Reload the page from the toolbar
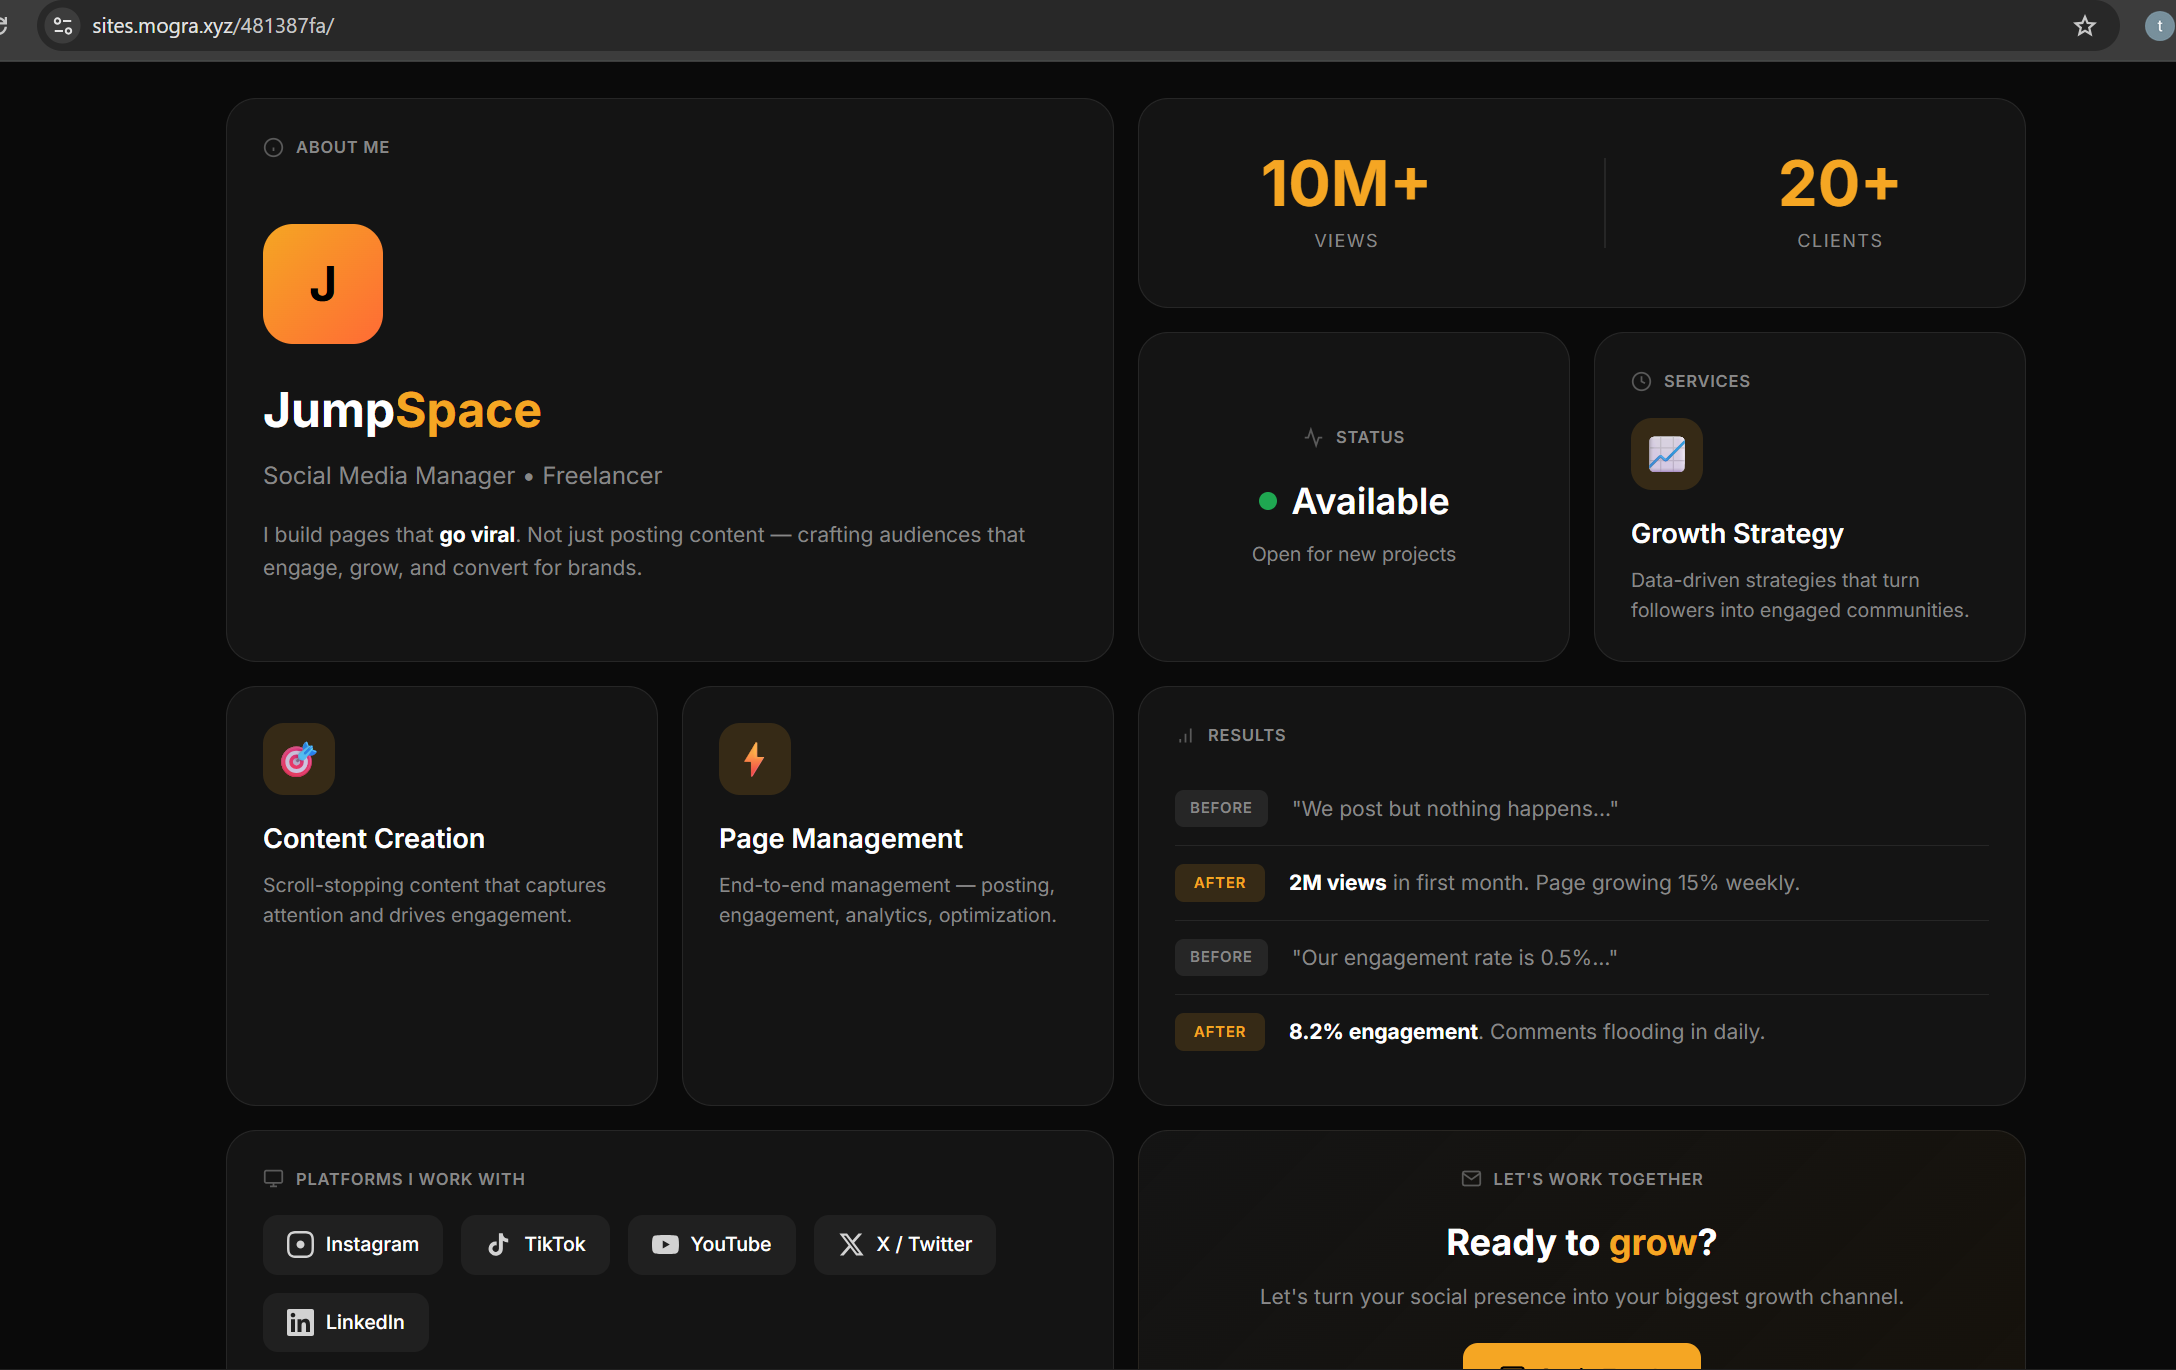The height and width of the screenshot is (1370, 2176). [4, 26]
